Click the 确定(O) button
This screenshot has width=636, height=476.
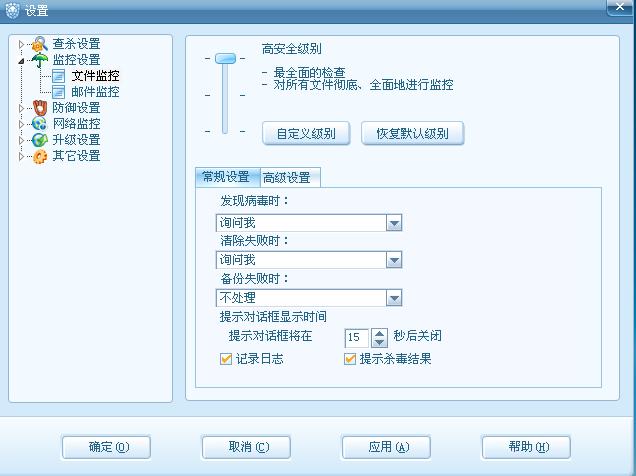106,447
